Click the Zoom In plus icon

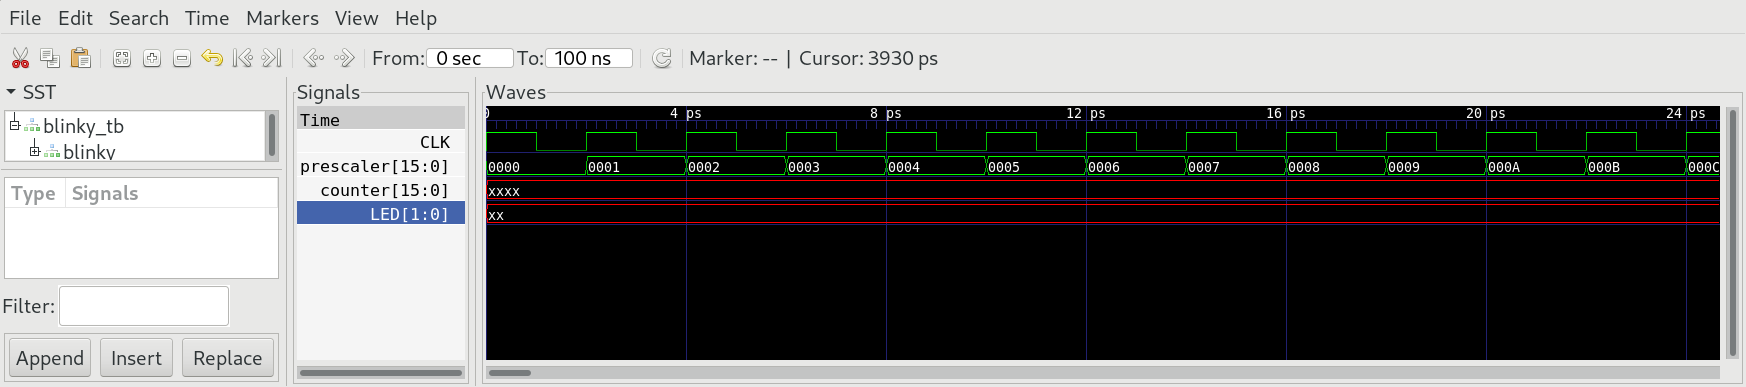pyautogui.click(x=152, y=59)
